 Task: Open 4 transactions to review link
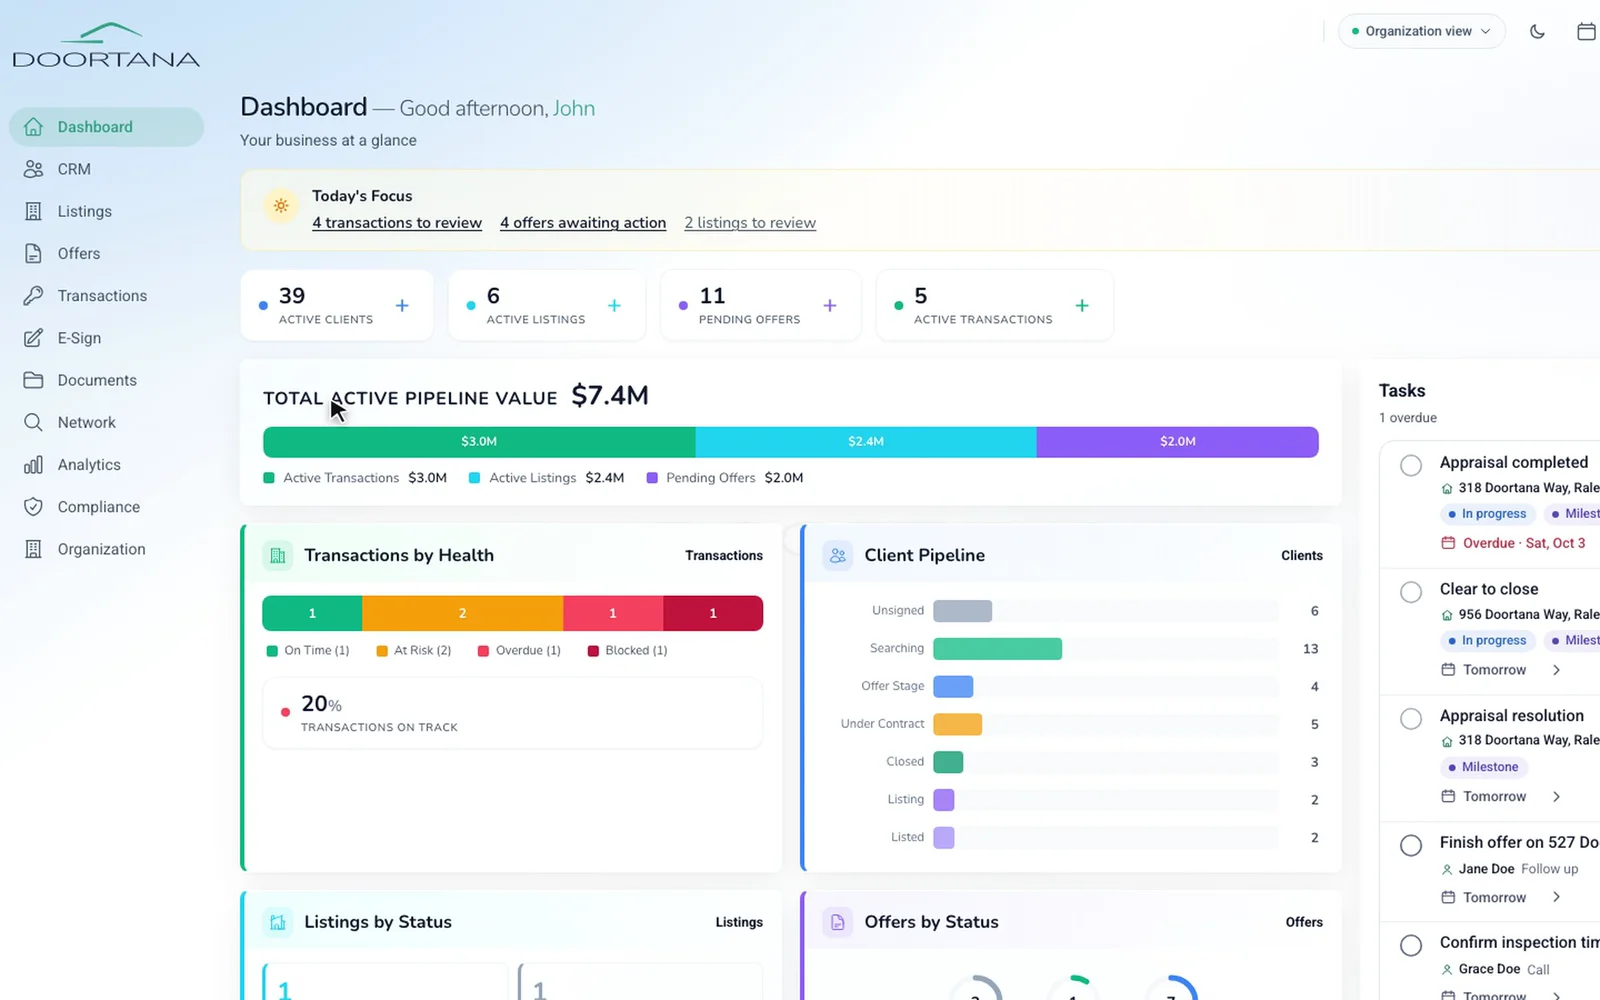point(397,223)
